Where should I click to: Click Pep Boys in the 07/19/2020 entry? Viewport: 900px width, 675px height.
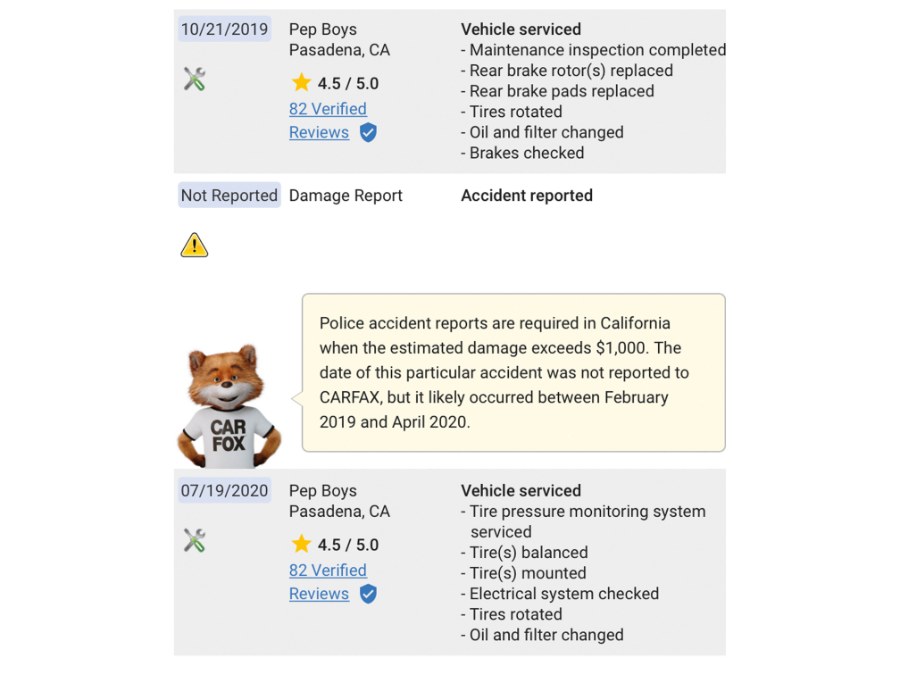click(x=323, y=491)
